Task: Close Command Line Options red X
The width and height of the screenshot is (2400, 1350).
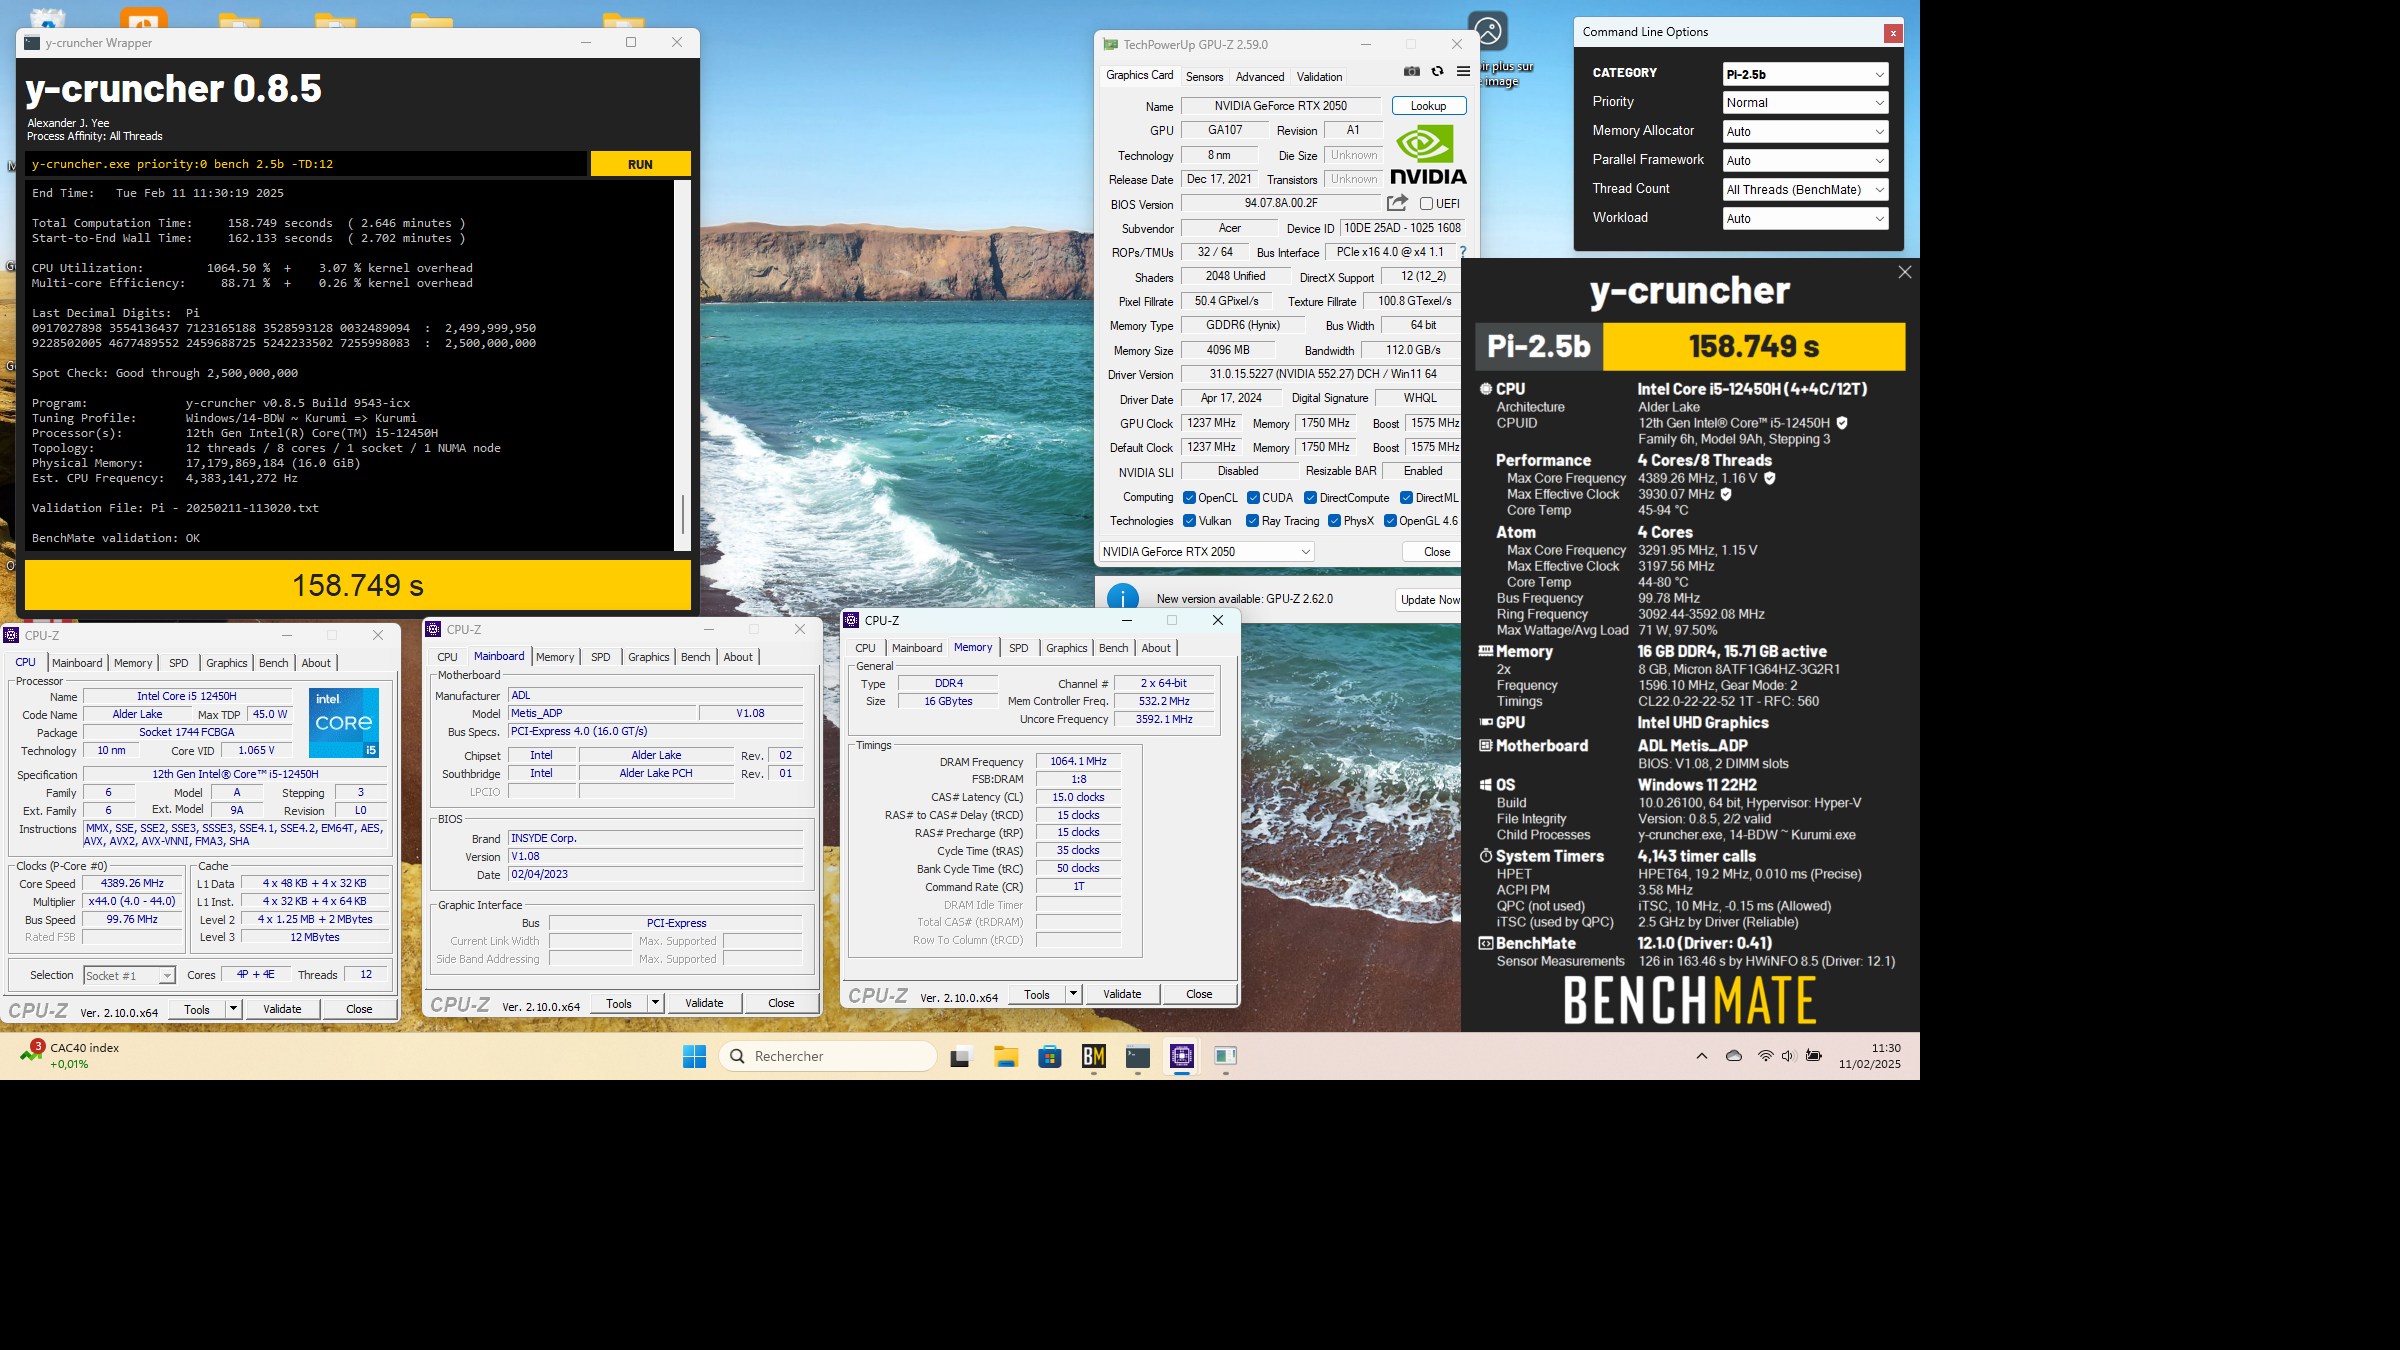Action: [x=1892, y=33]
